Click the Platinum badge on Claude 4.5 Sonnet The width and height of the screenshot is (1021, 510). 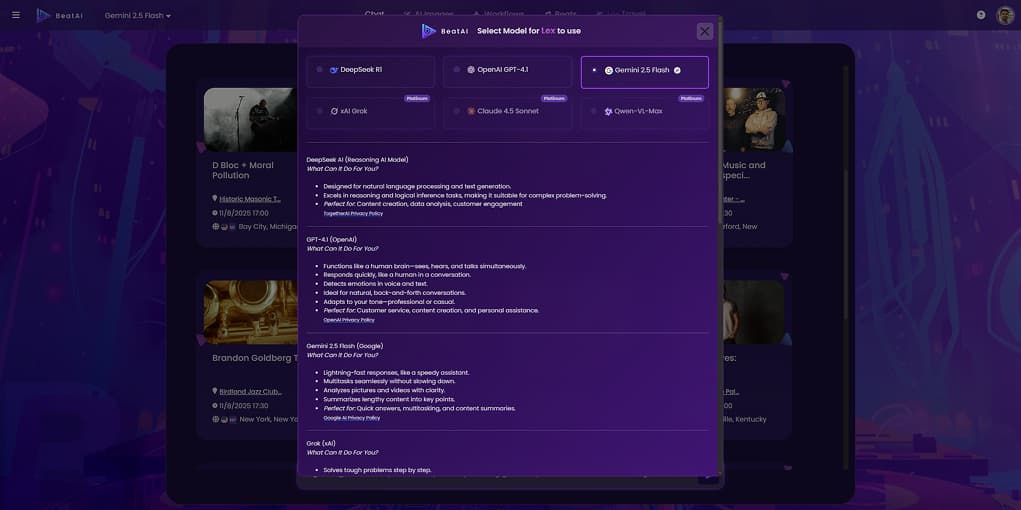[x=553, y=99]
